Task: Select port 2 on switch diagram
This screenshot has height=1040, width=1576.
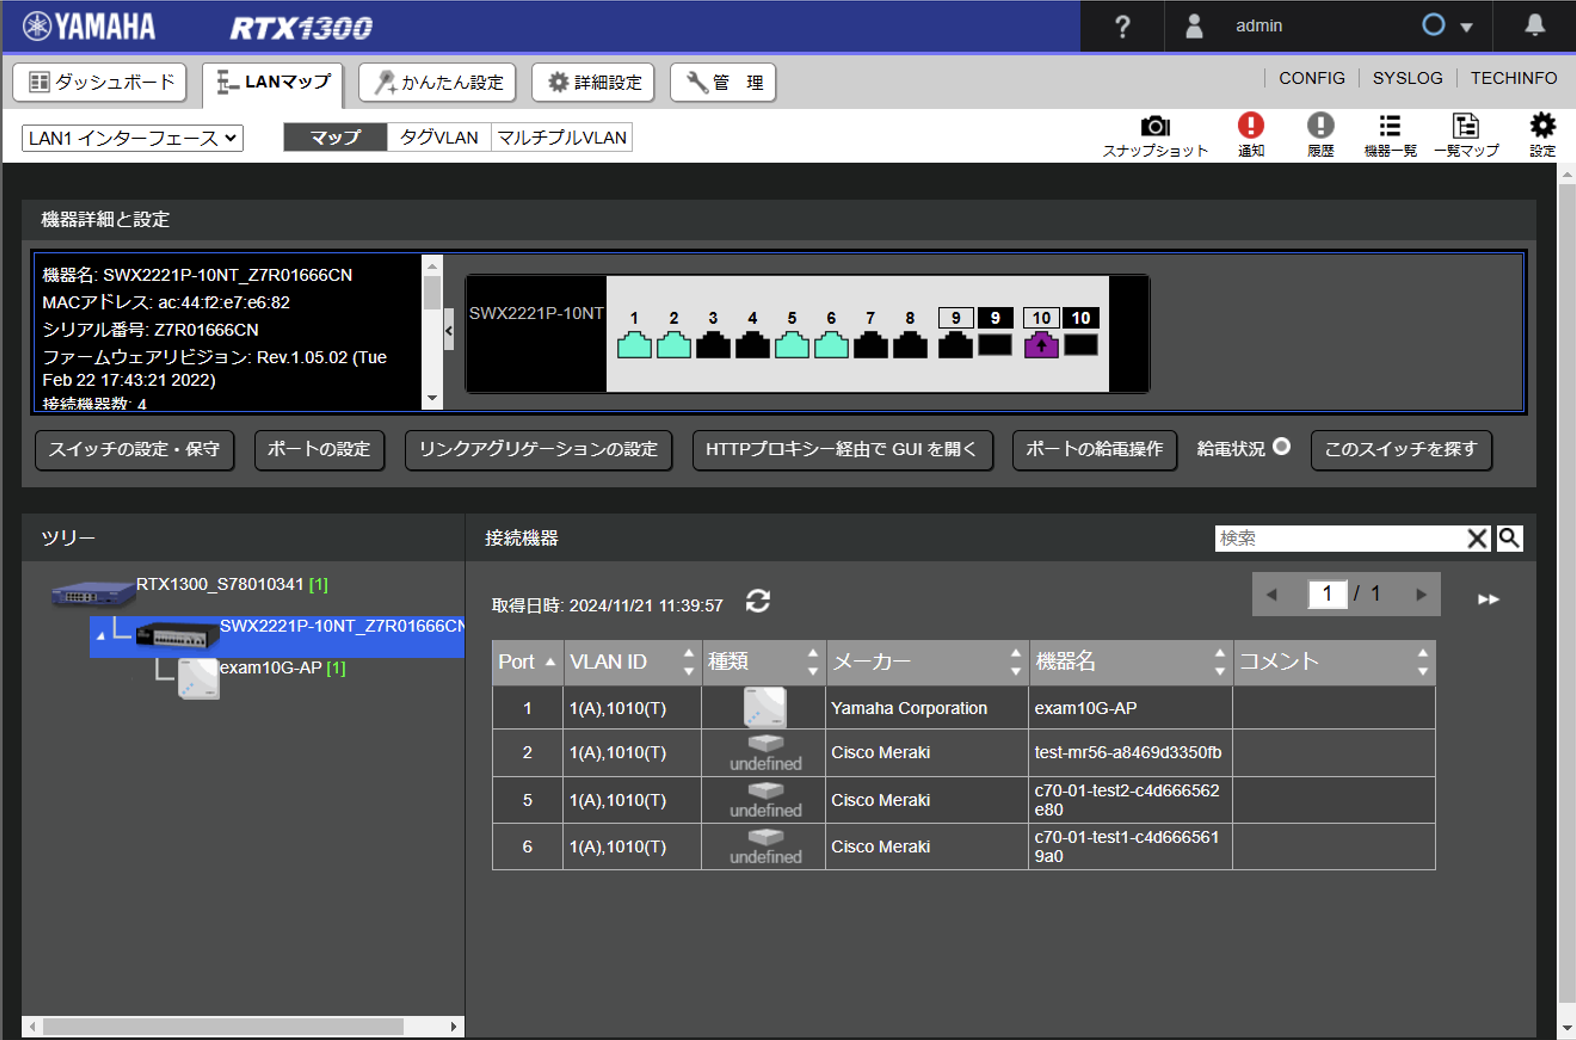Action: 673,345
